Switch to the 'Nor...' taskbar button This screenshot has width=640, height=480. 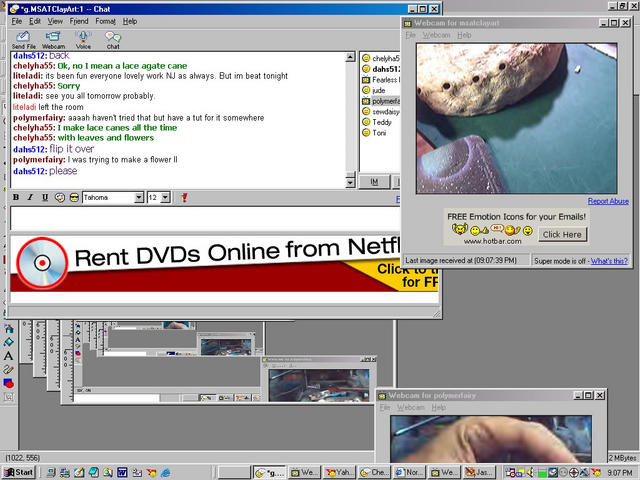(409, 473)
